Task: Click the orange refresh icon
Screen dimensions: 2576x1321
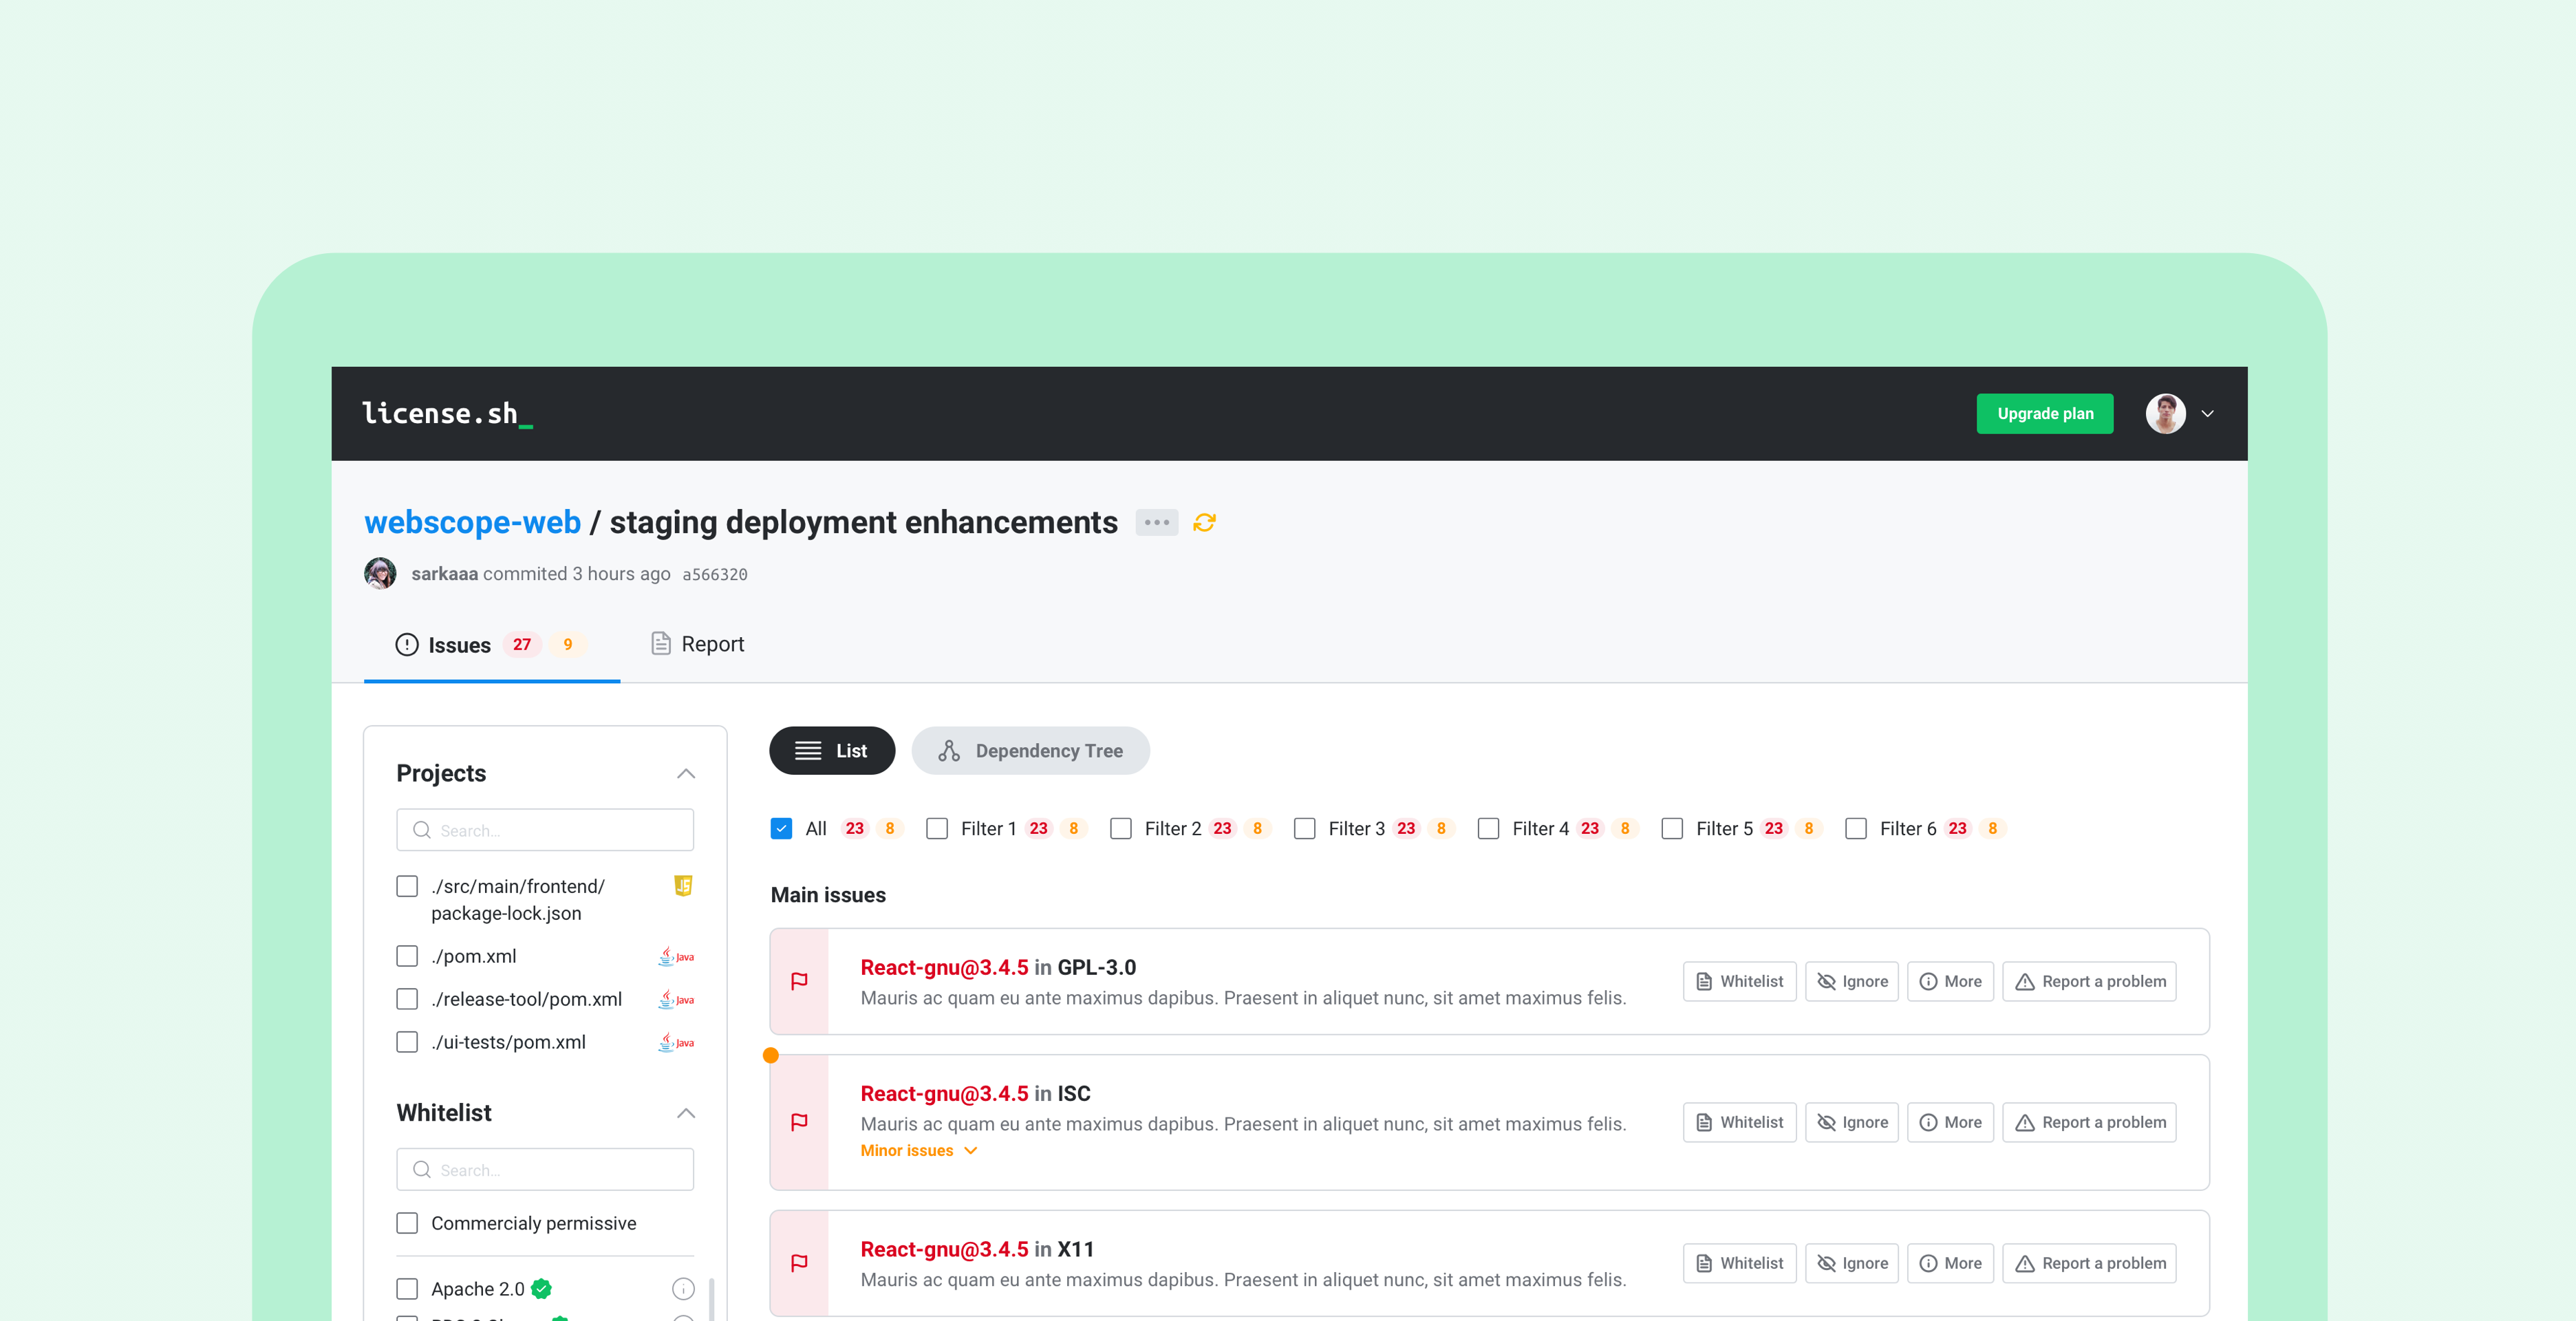Action: [1205, 522]
